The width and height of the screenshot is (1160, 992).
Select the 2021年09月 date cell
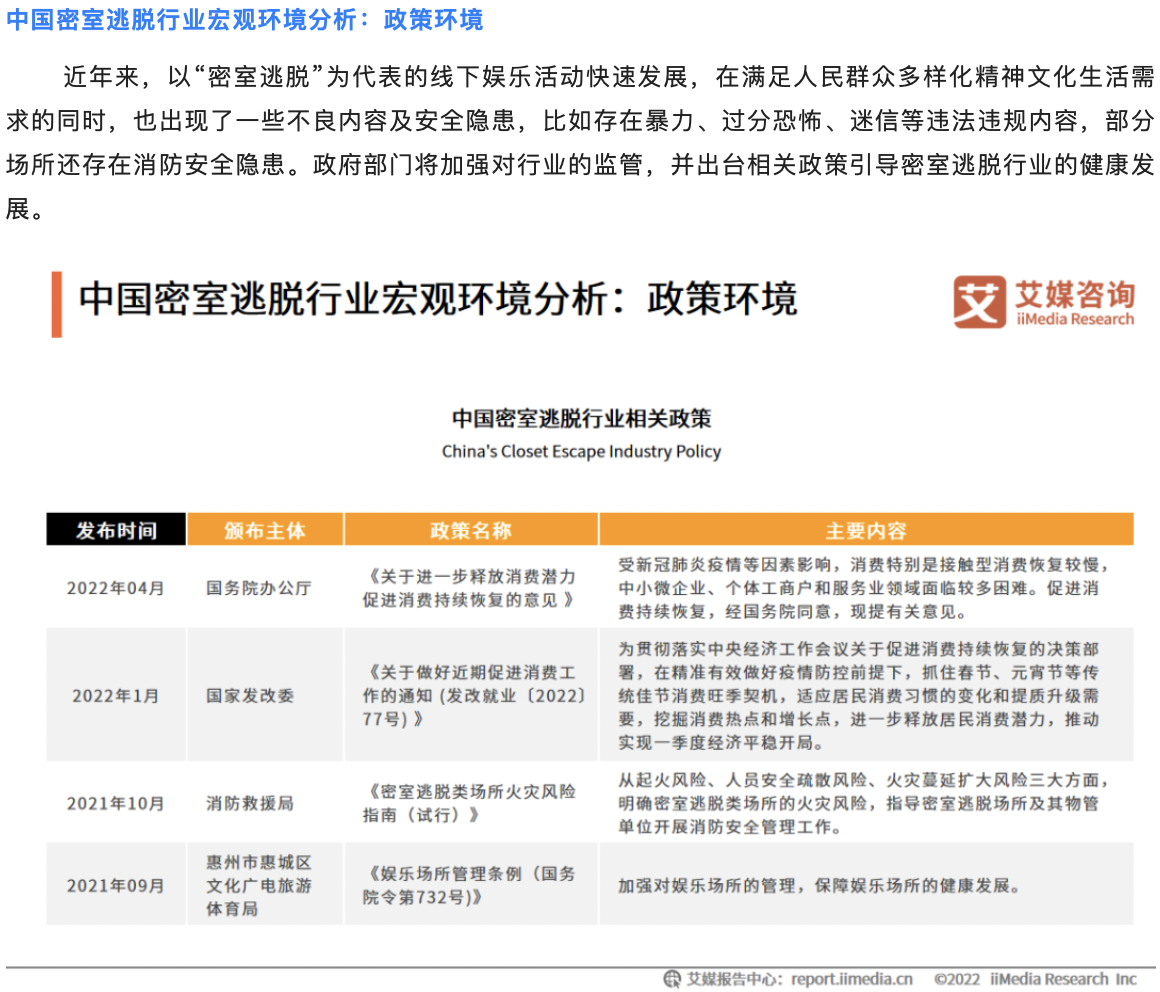115,885
